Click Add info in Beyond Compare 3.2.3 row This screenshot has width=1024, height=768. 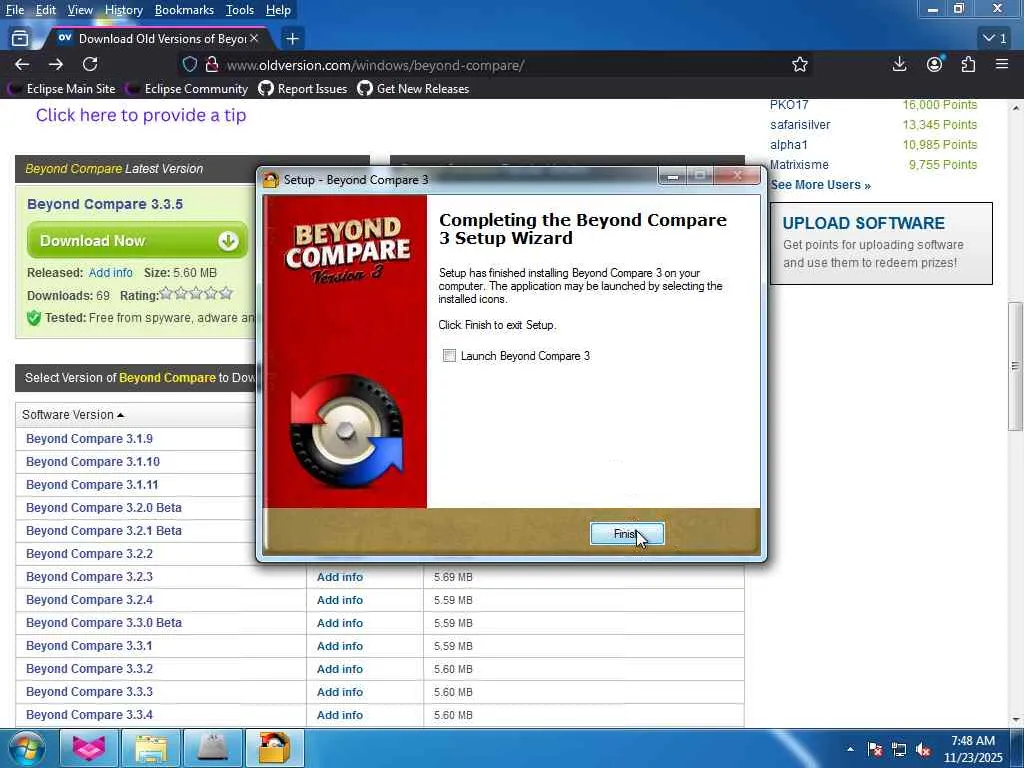340,577
